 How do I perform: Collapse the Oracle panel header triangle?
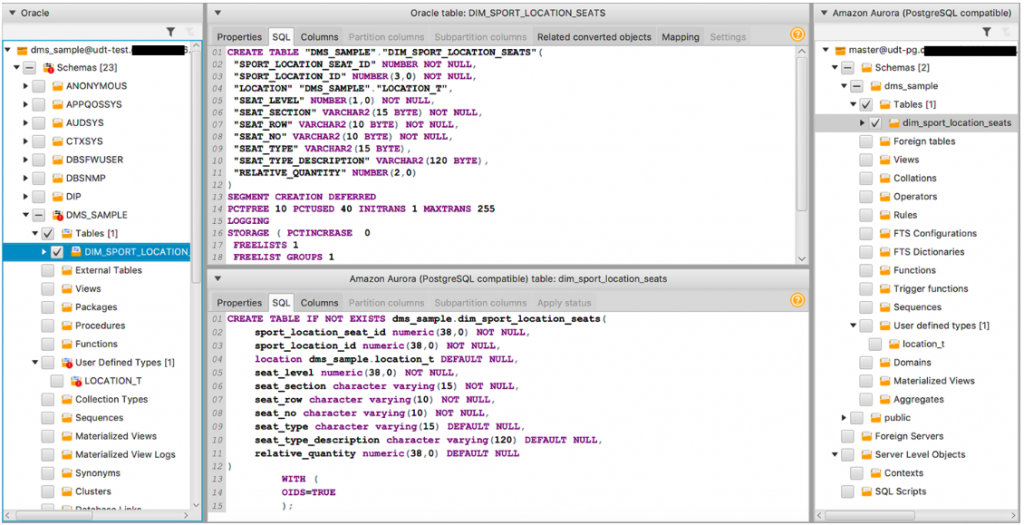pos(13,13)
